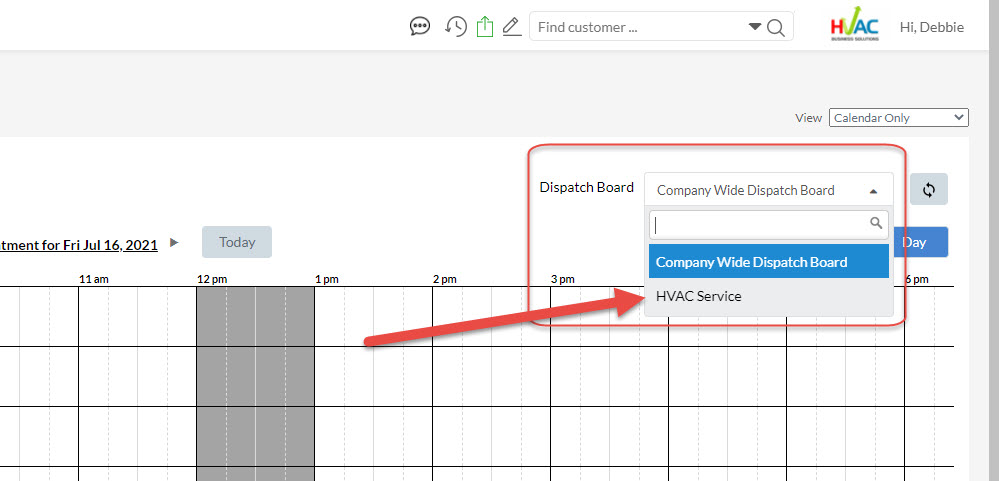Click the Today button
This screenshot has height=481, width=999.
point(237,242)
